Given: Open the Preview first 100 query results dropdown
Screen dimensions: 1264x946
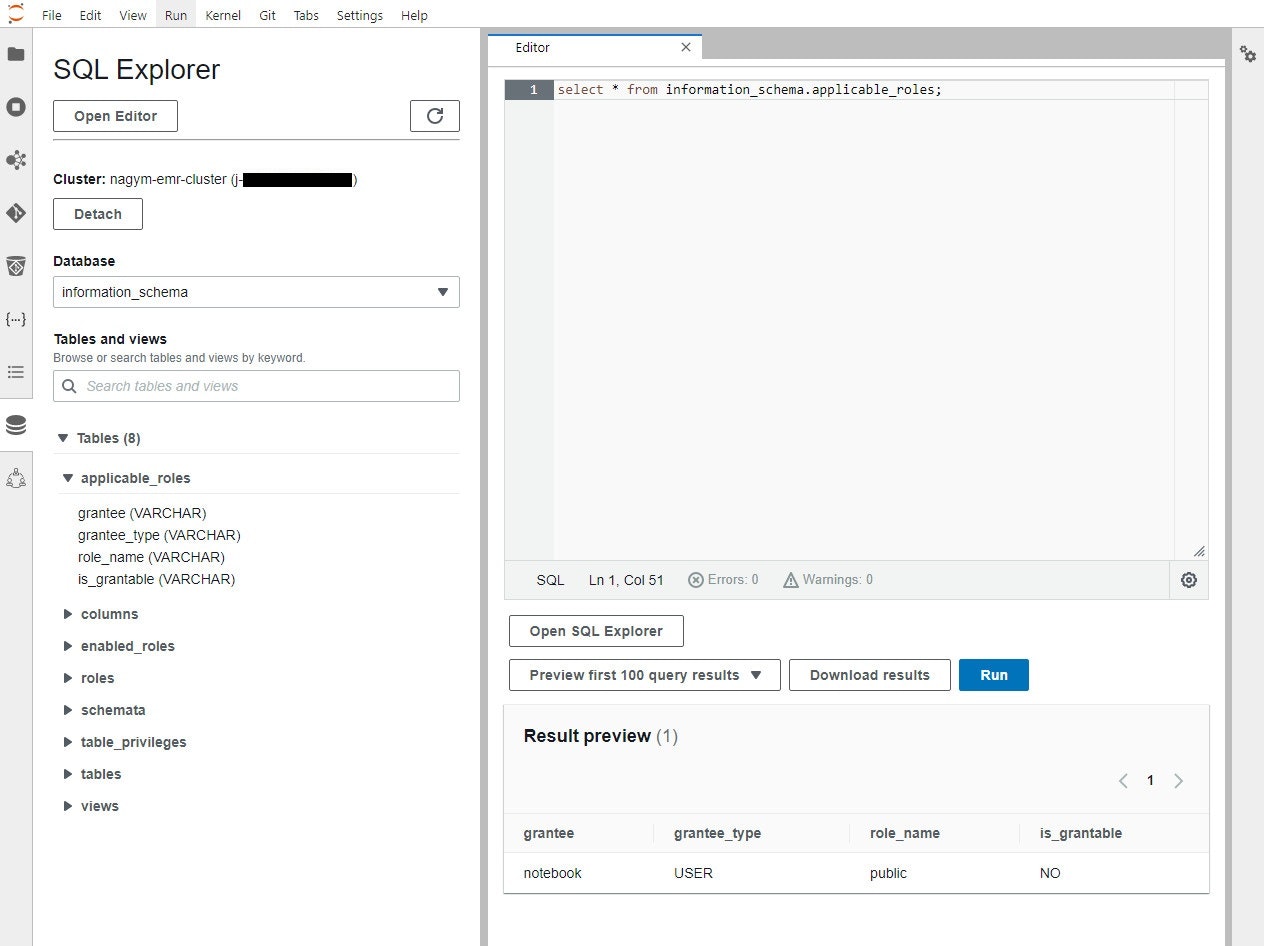Looking at the screenshot, I should [x=645, y=675].
